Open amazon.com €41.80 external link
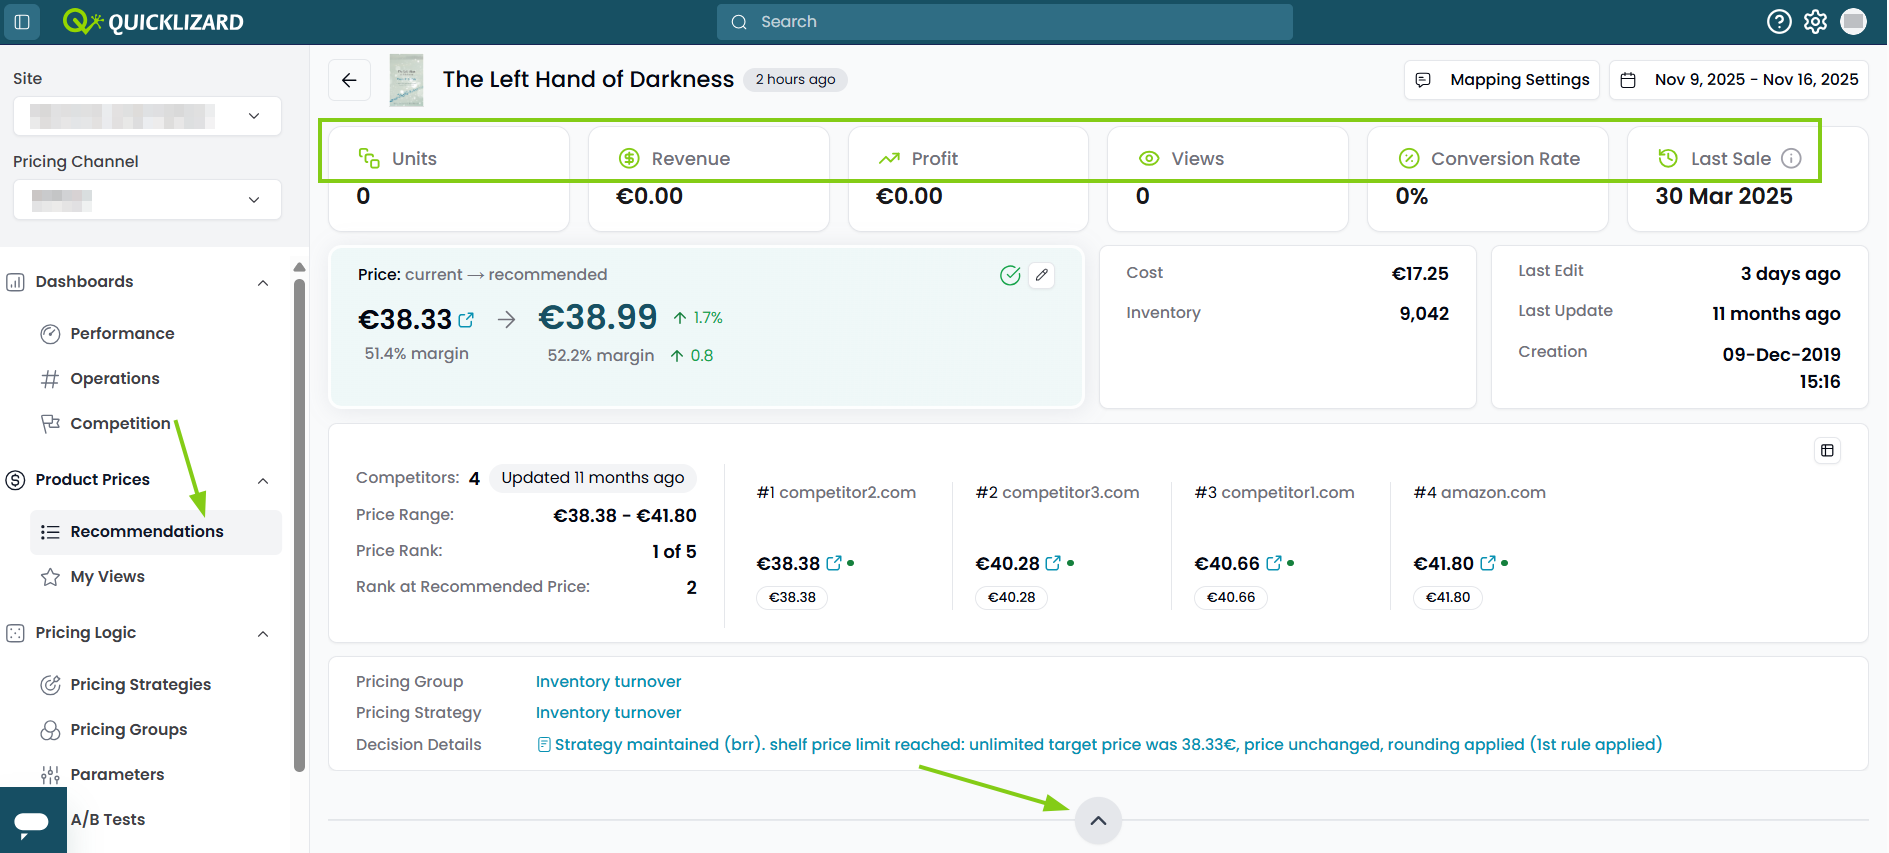Image resolution: width=1889 pixels, height=853 pixels. point(1488,563)
